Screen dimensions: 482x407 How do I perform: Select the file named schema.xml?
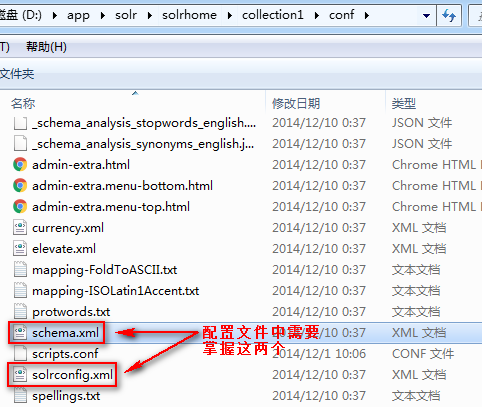(x=65, y=333)
